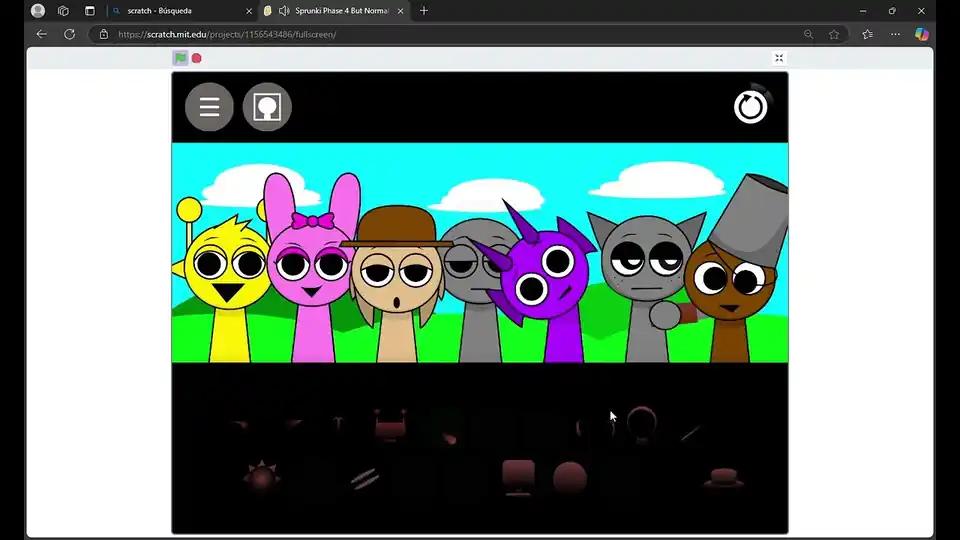This screenshot has height=540, width=960.
Task: Pick the round head sound icon
Action: 570,478
